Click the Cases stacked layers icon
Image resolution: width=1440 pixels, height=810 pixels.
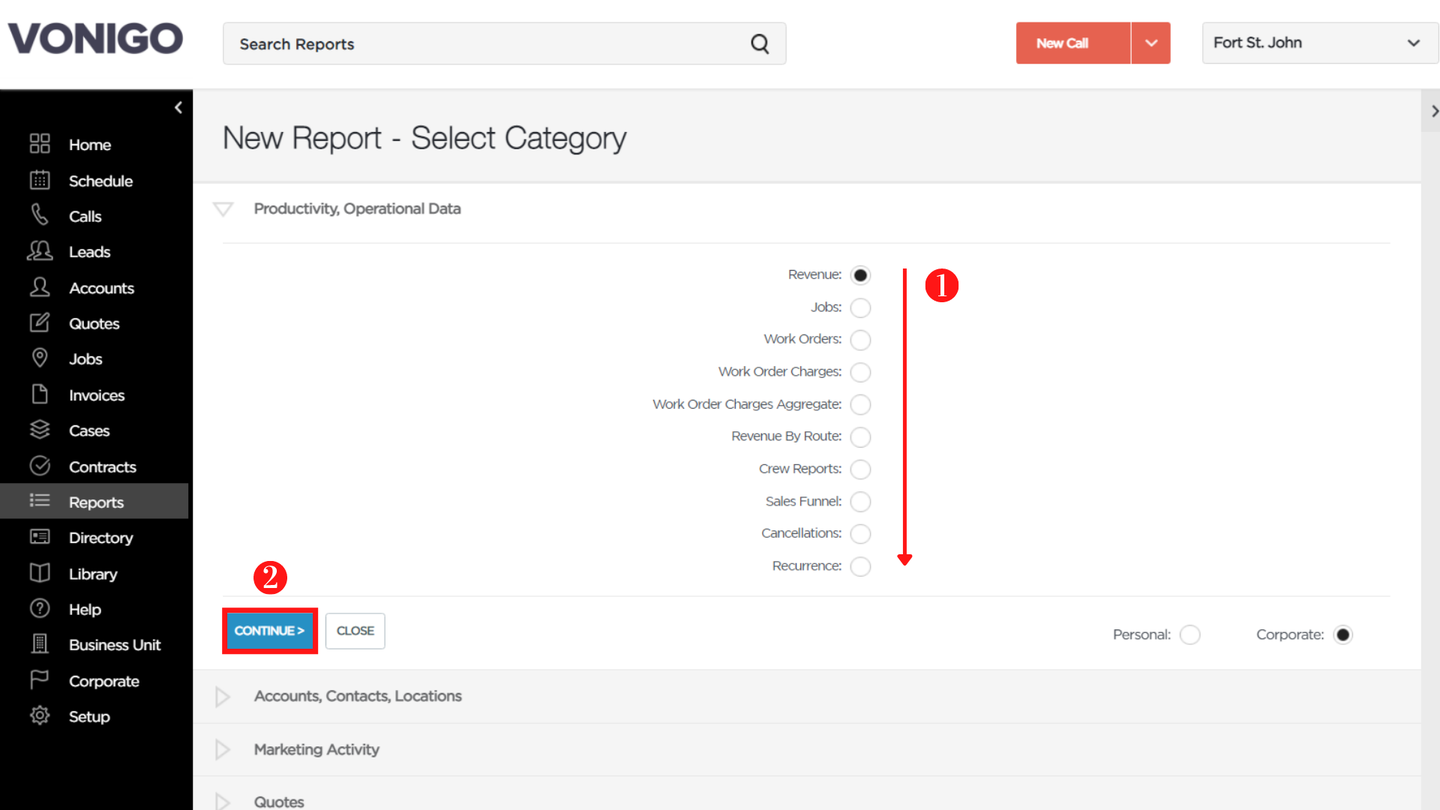coord(40,430)
